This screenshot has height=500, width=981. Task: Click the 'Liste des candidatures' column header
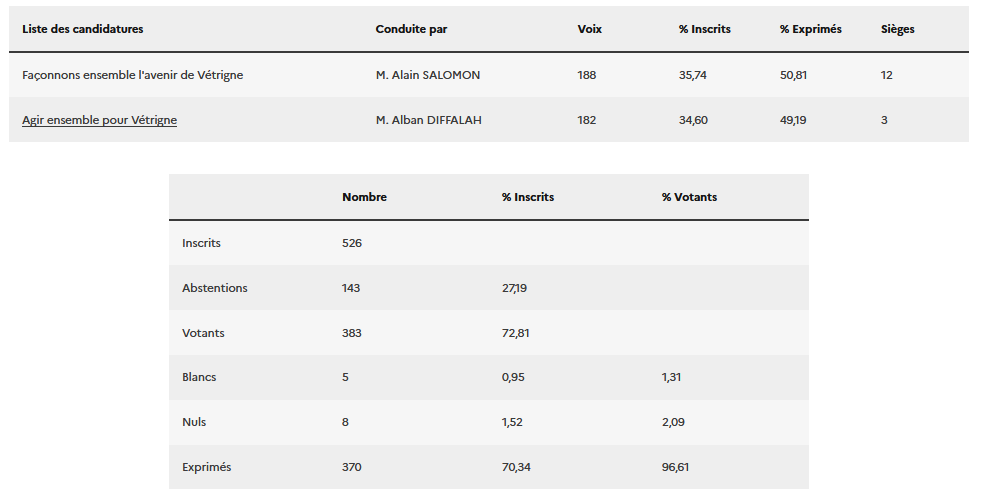[82, 29]
